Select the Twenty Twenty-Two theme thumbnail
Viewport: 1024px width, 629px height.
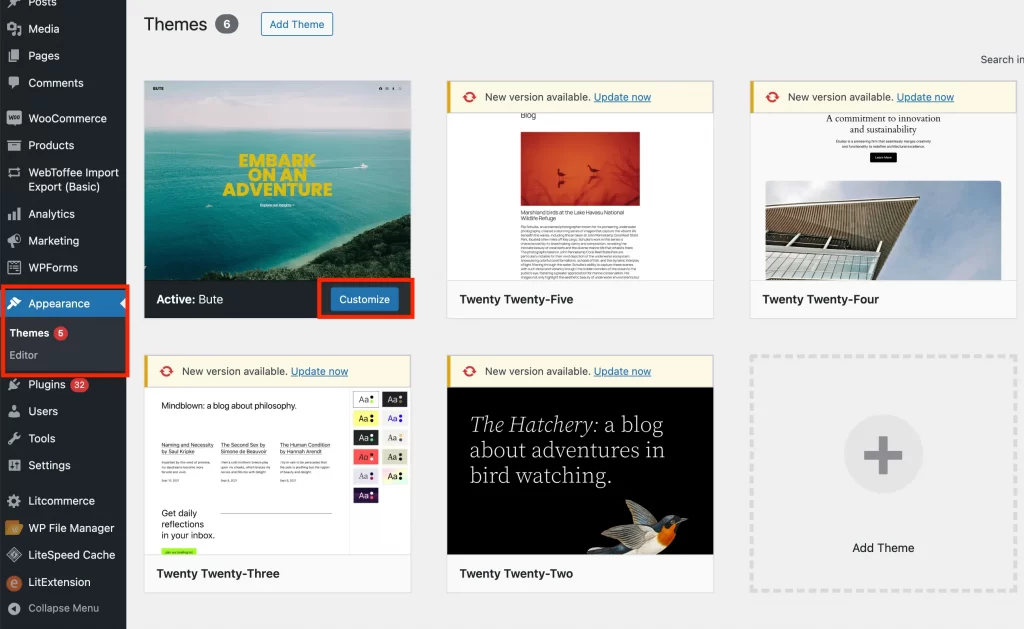pyautogui.click(x=580, y=470)
